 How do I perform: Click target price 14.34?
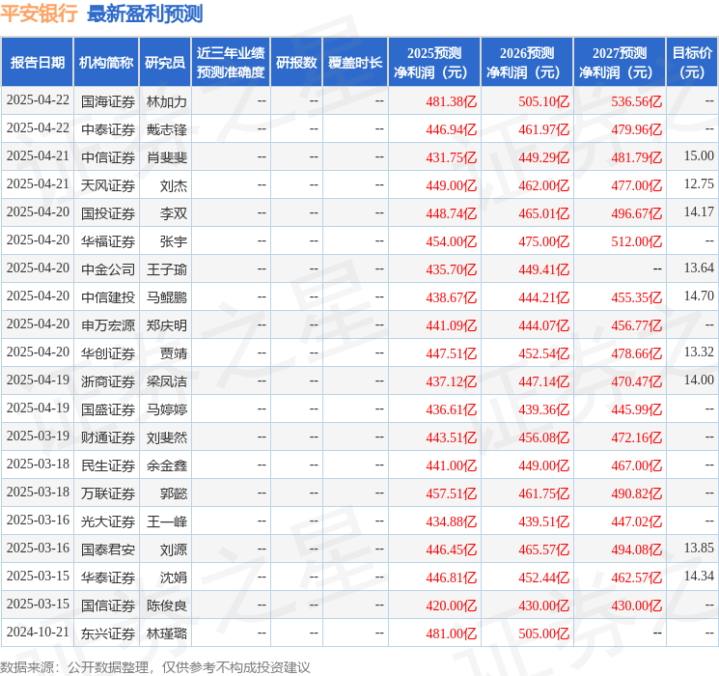[699, 576]
